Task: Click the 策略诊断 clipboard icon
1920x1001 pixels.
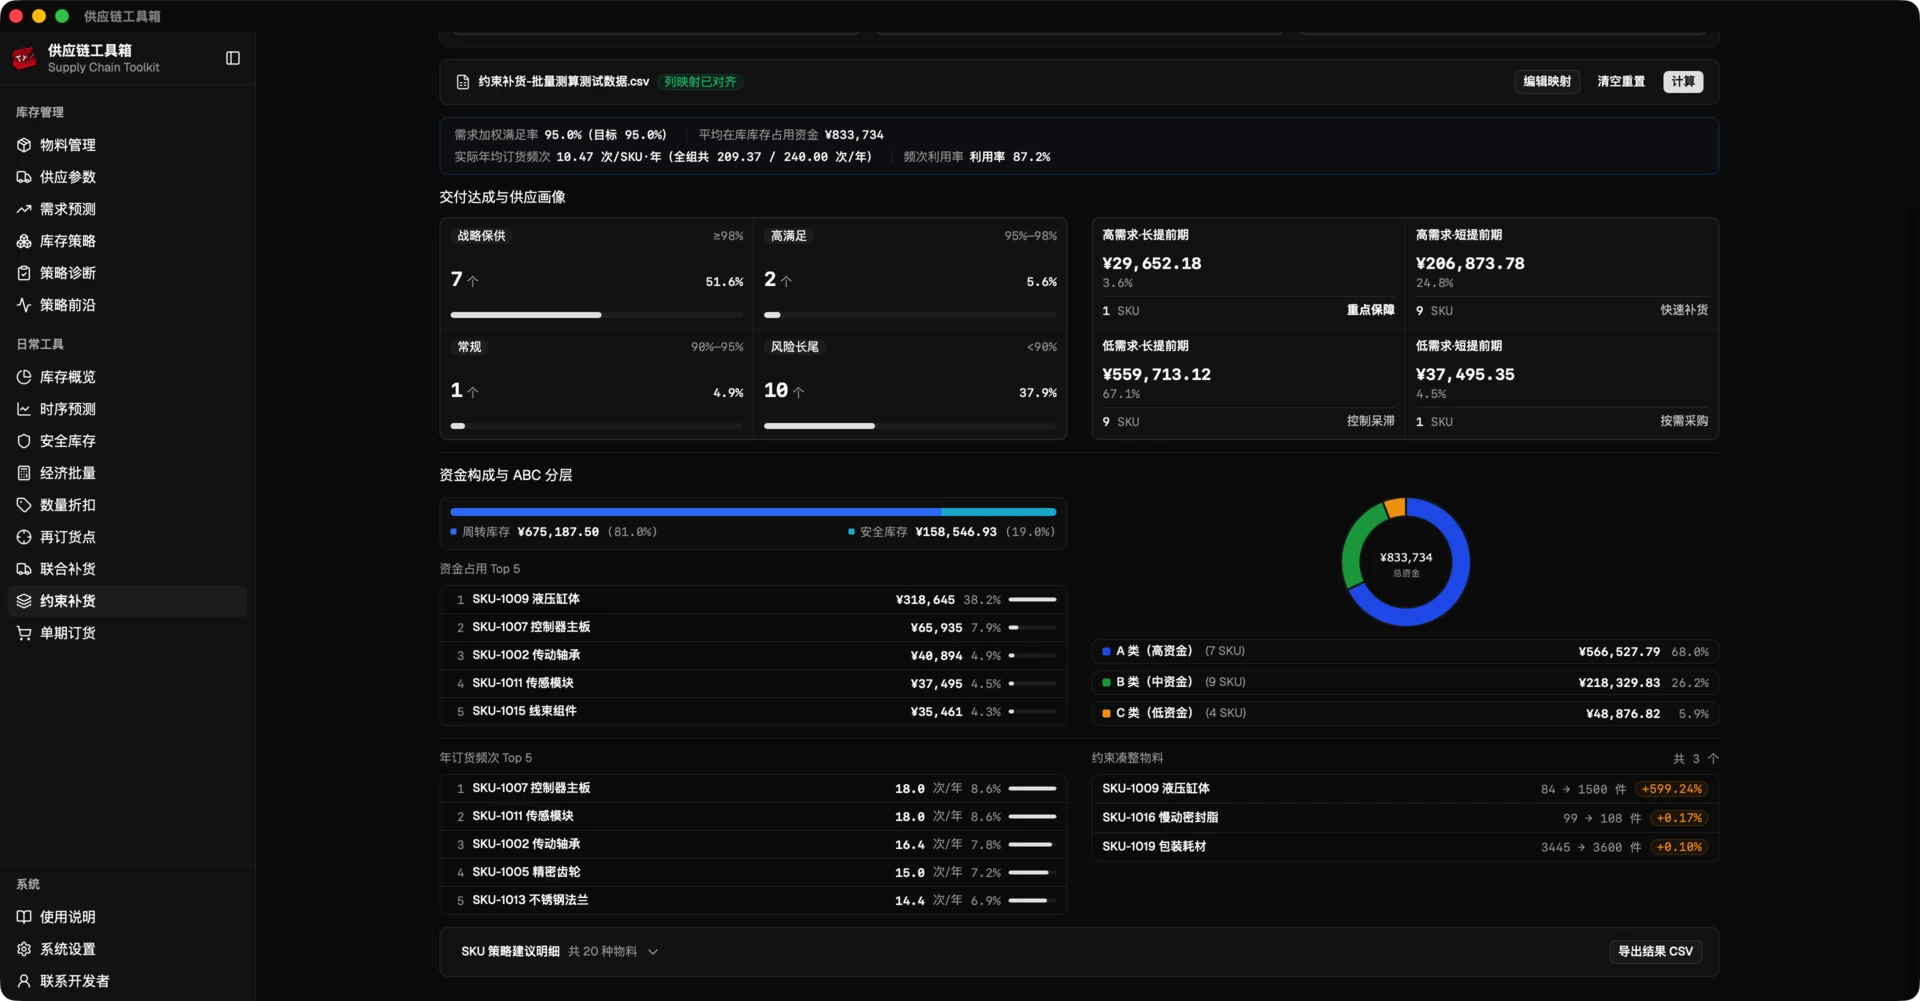Action: [x=24, y=273]
